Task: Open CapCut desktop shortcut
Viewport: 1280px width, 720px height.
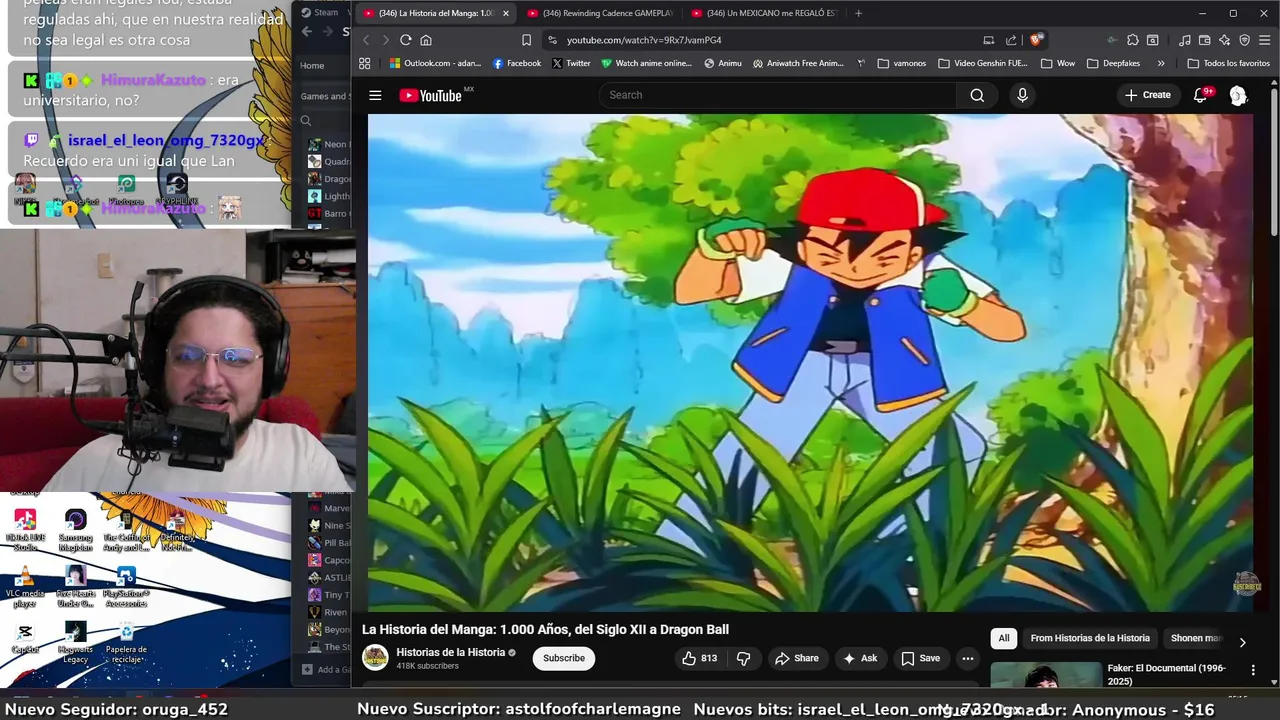Action: 25,639
